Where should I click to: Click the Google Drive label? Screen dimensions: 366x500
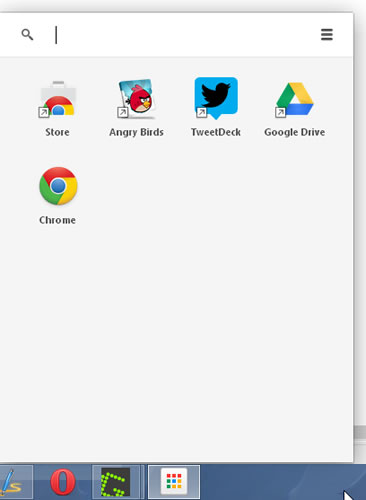pos(295,132)
